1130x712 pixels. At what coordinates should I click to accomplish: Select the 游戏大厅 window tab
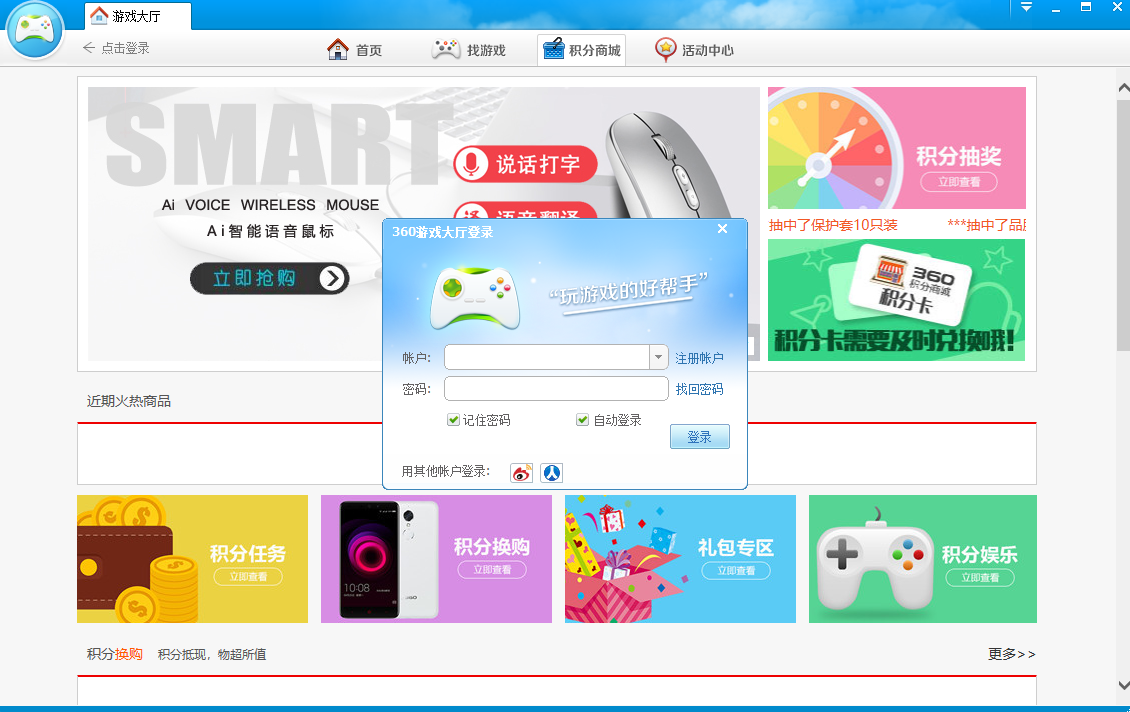[138, 16]
